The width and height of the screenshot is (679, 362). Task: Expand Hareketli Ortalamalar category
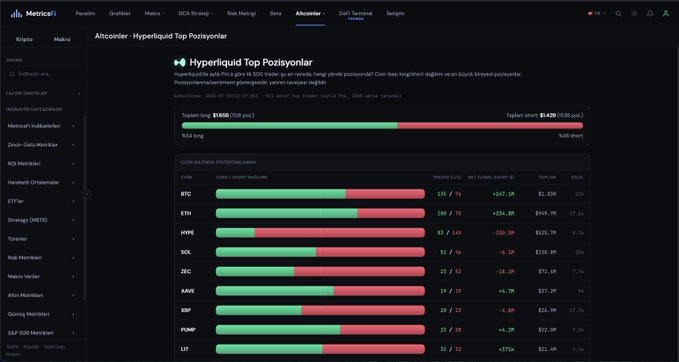point(42,182)
